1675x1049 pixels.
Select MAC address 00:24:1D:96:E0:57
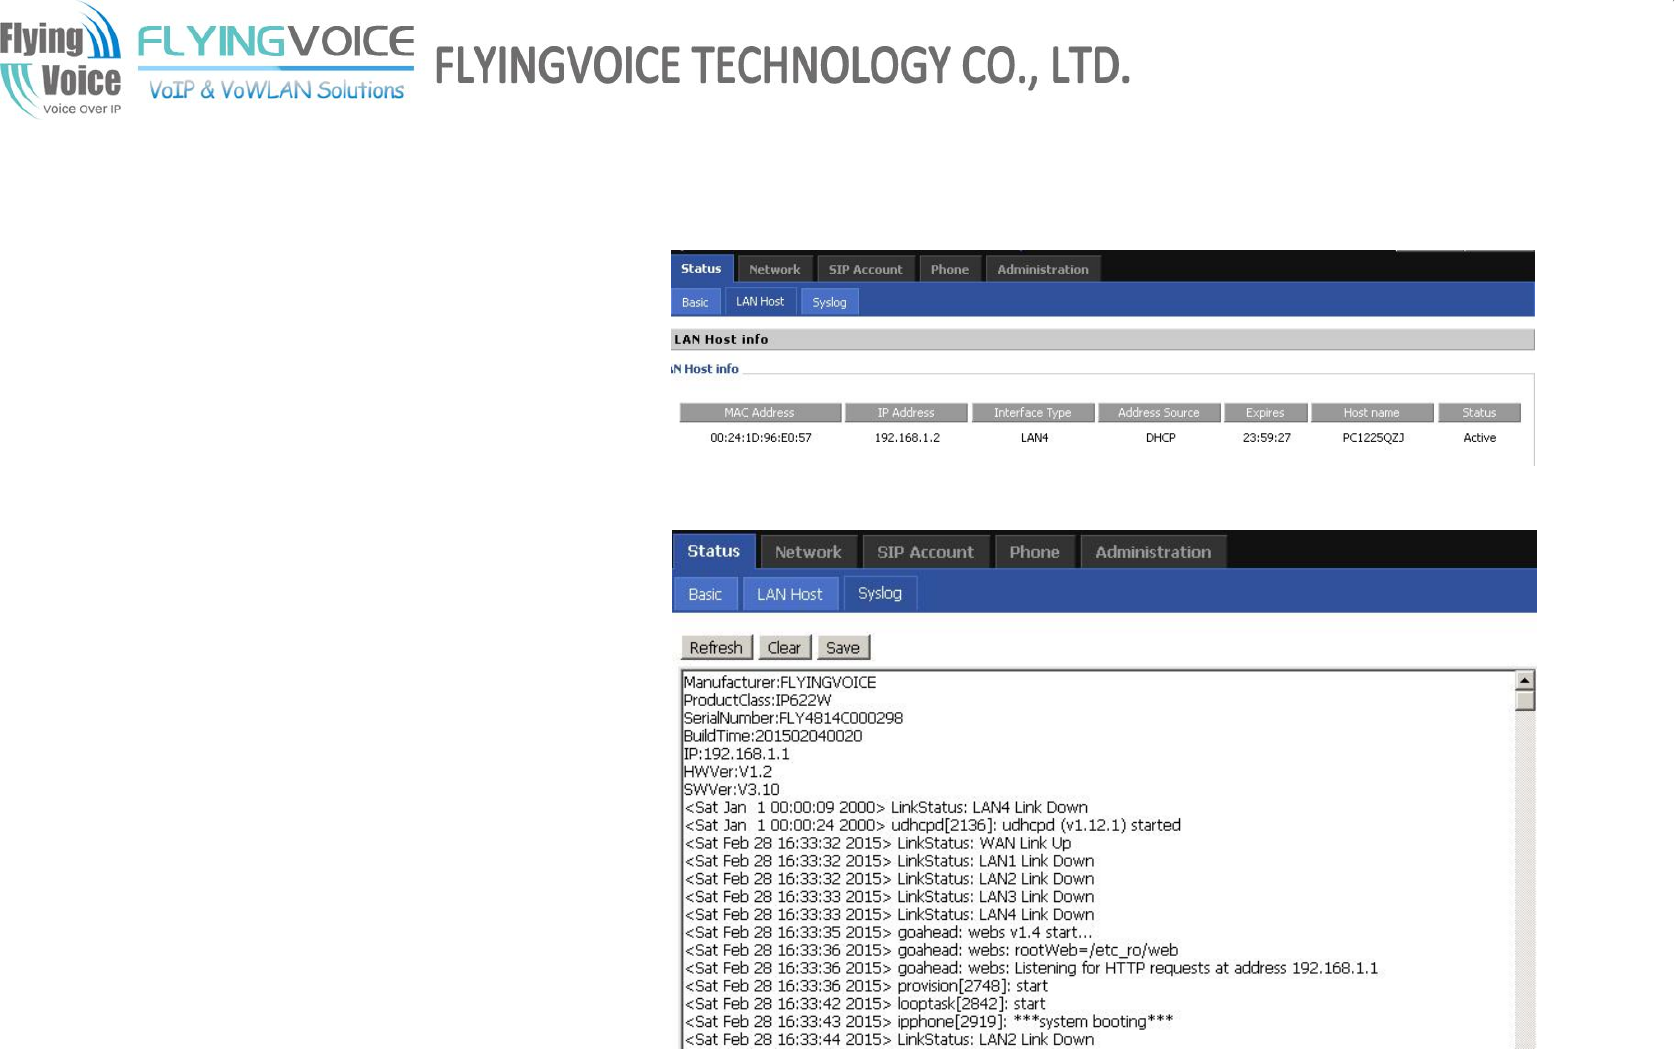(761, 438)
